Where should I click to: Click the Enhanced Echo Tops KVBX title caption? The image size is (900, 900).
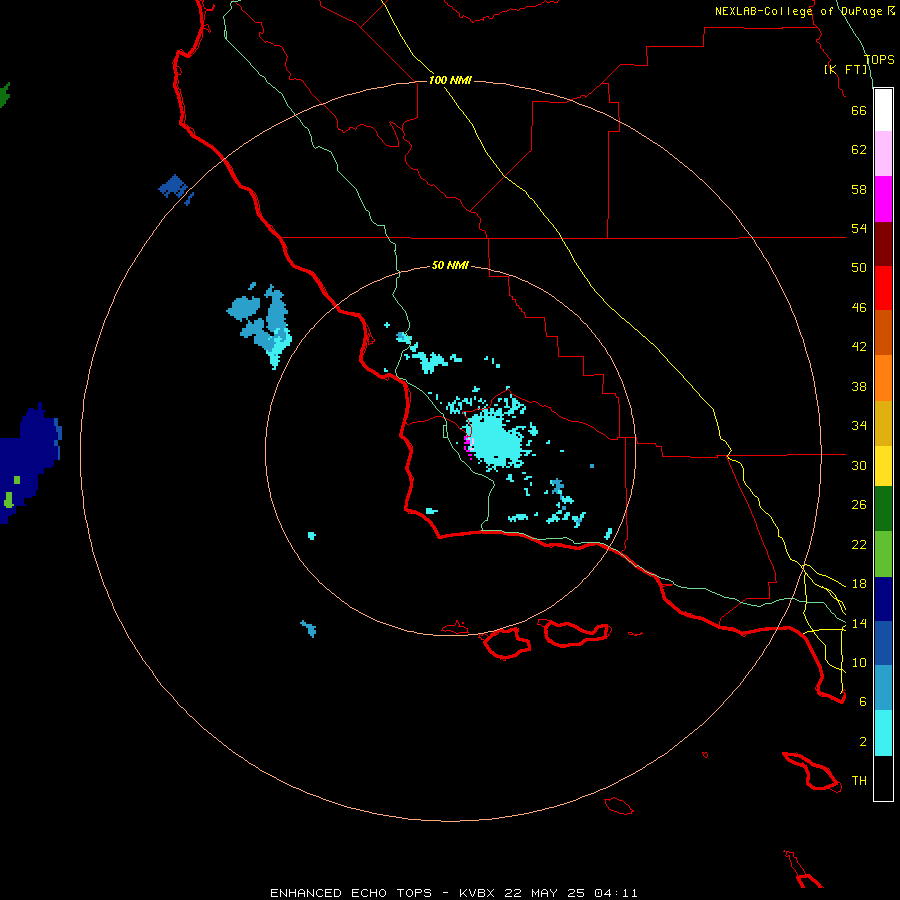point(453,893)
